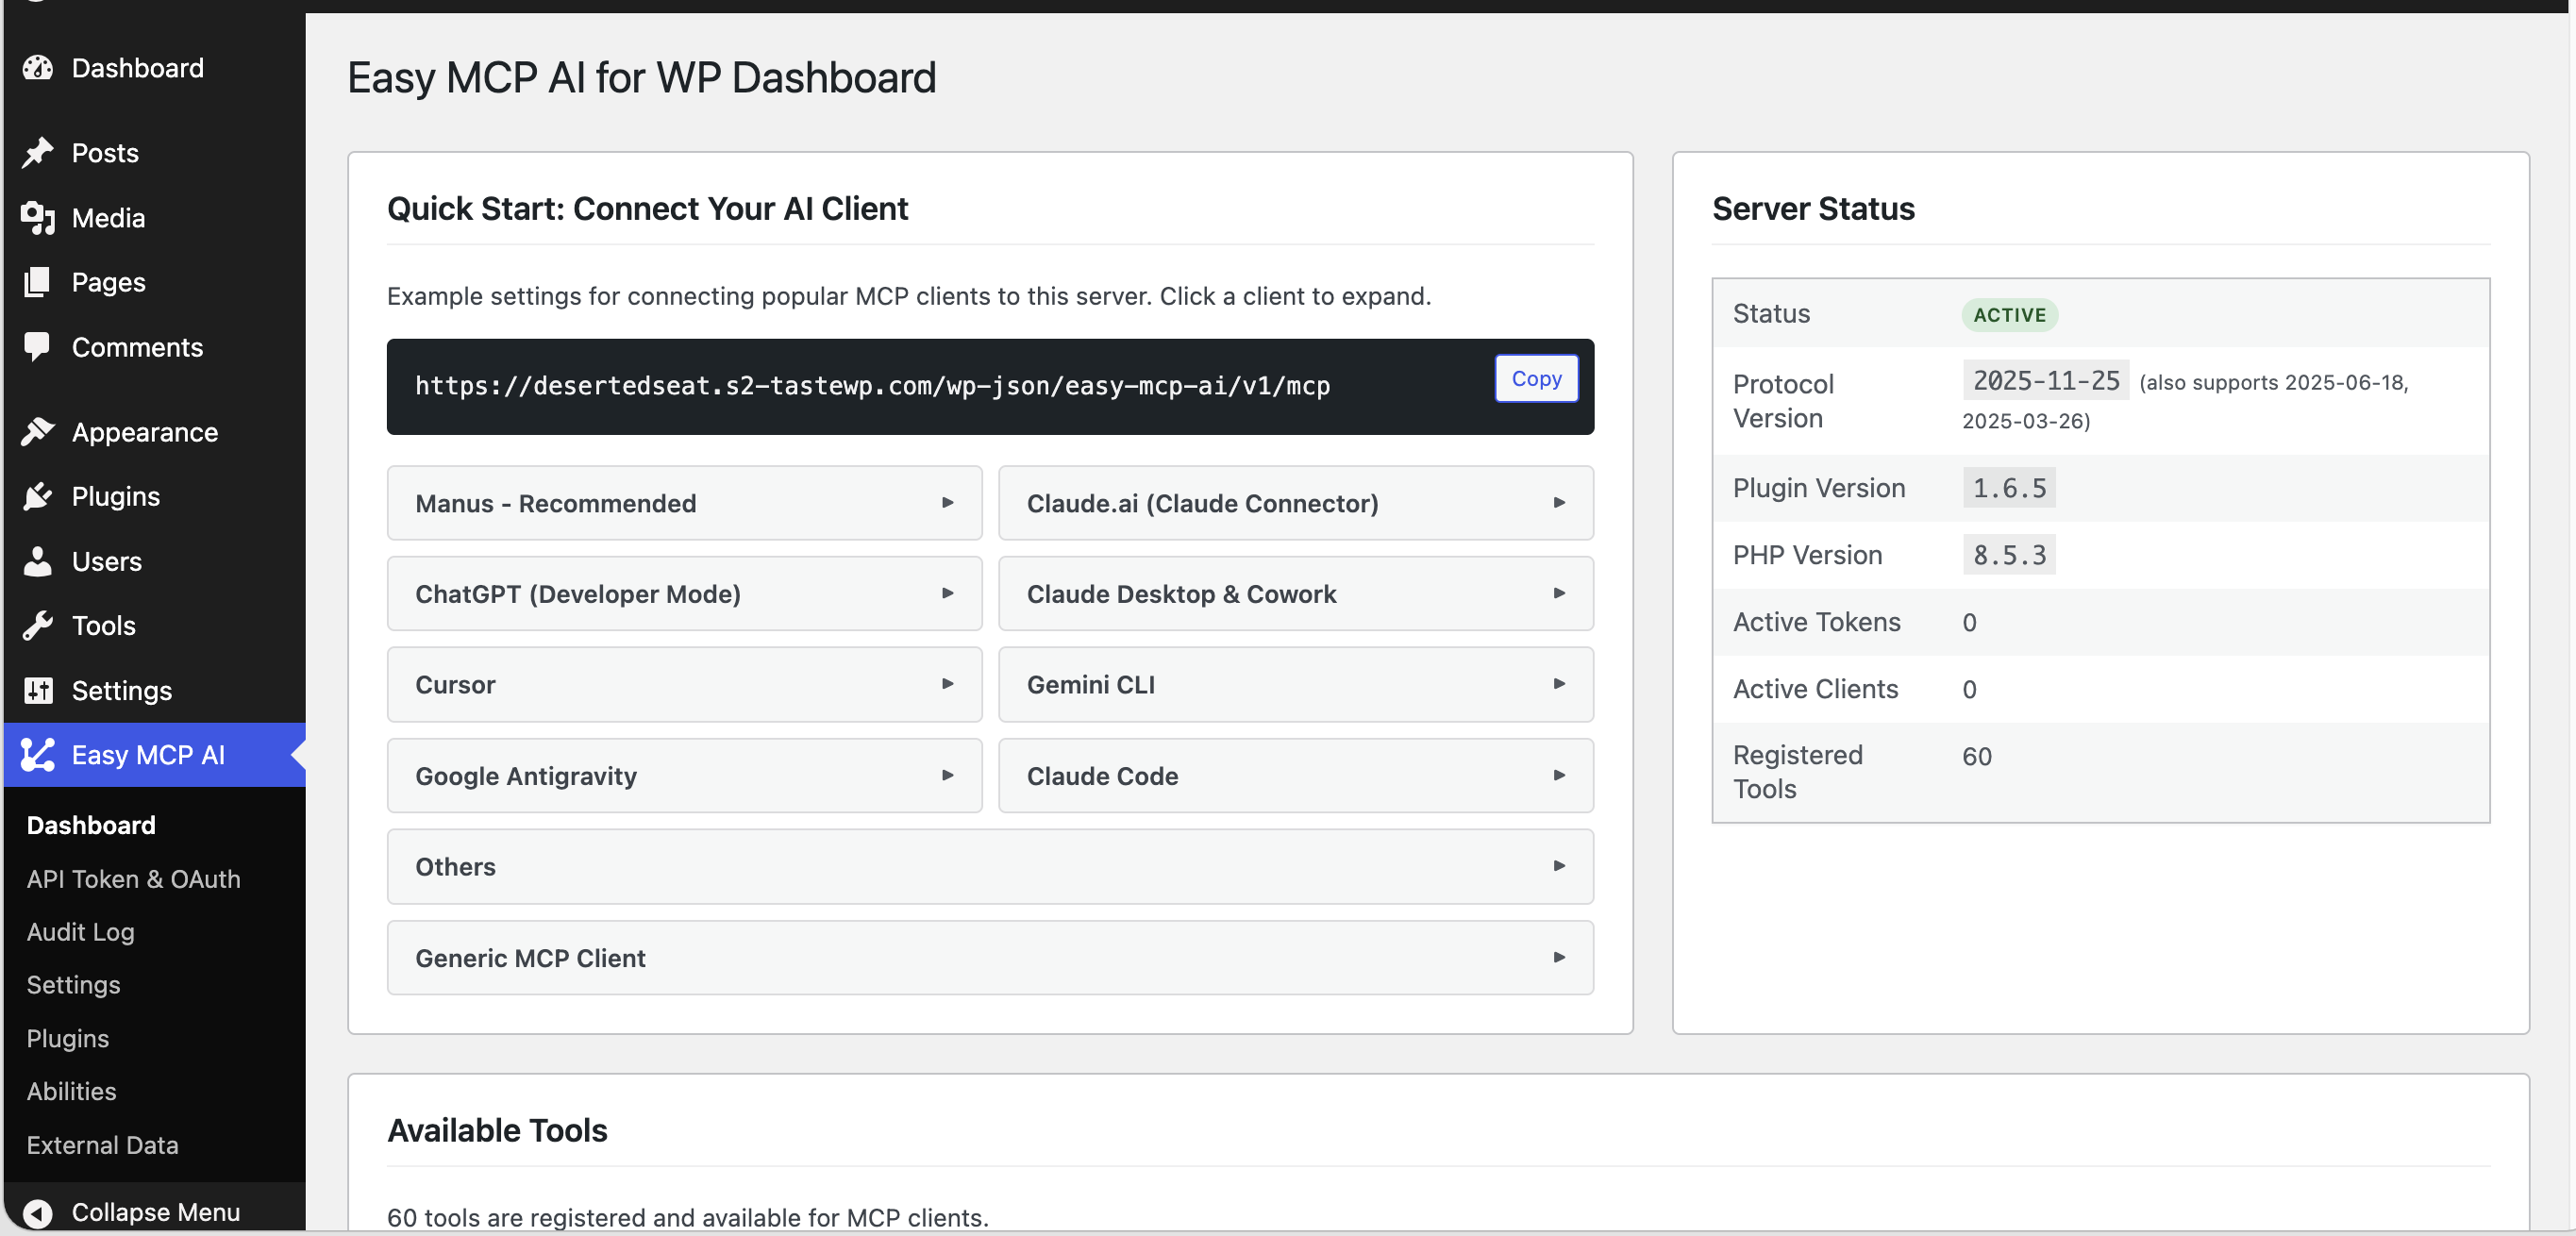Click the Dashboard gauge icon in sidebar
Viewport: 2576px width, 1236px height.
coord(38,68)
